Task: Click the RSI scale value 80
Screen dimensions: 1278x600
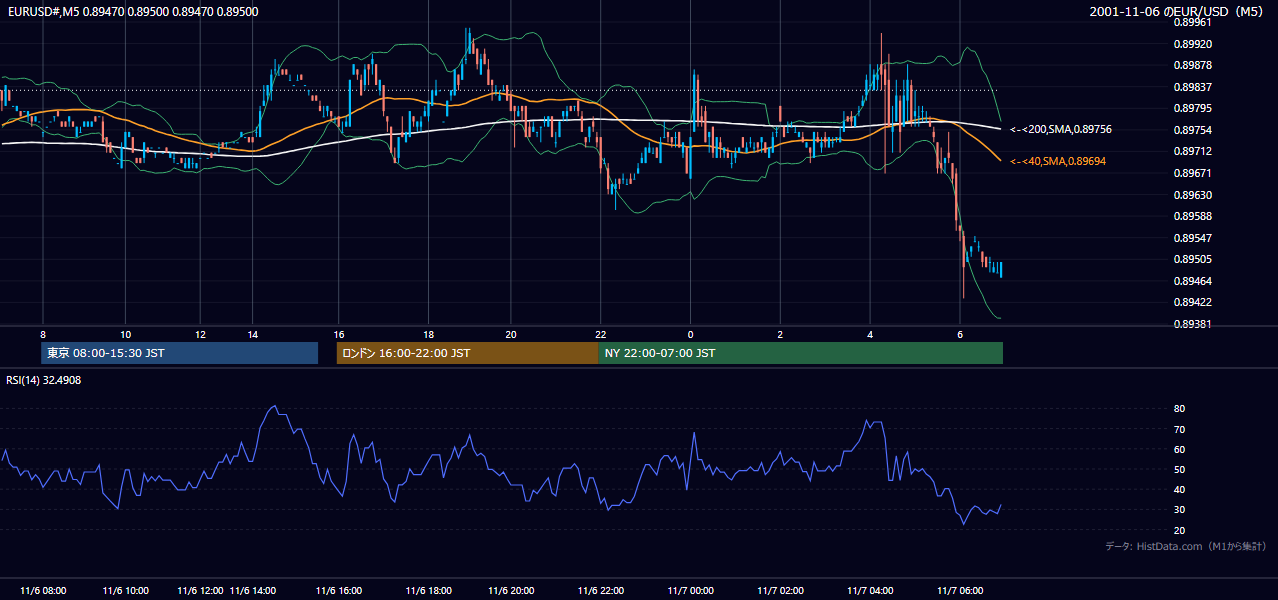Action: 1179,409
